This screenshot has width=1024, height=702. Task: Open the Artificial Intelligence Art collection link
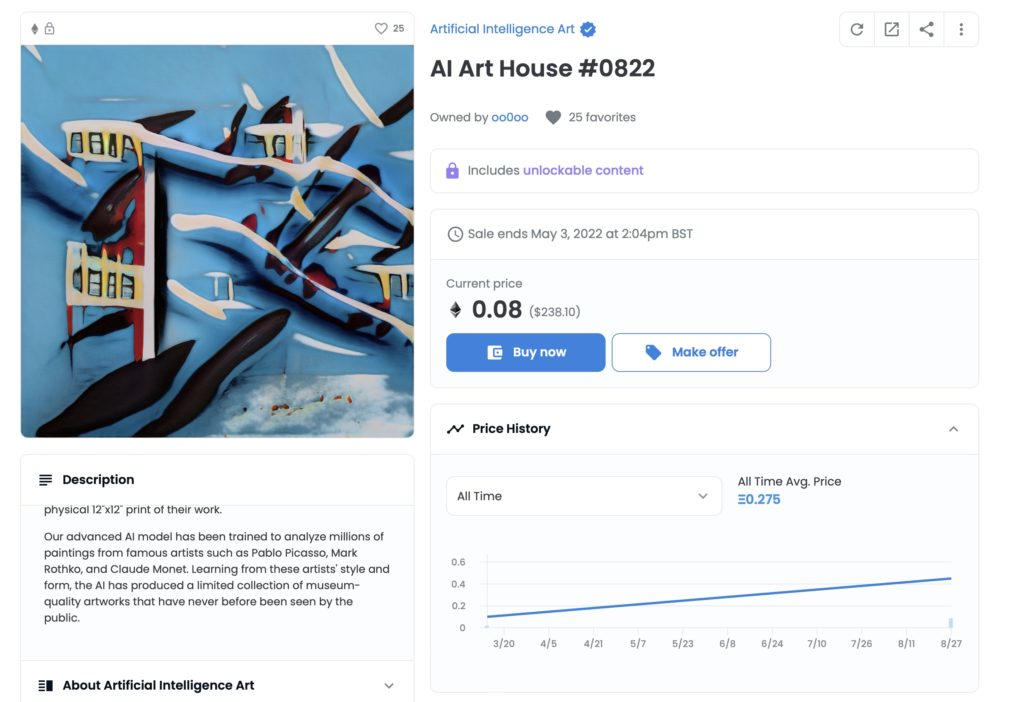502,29
